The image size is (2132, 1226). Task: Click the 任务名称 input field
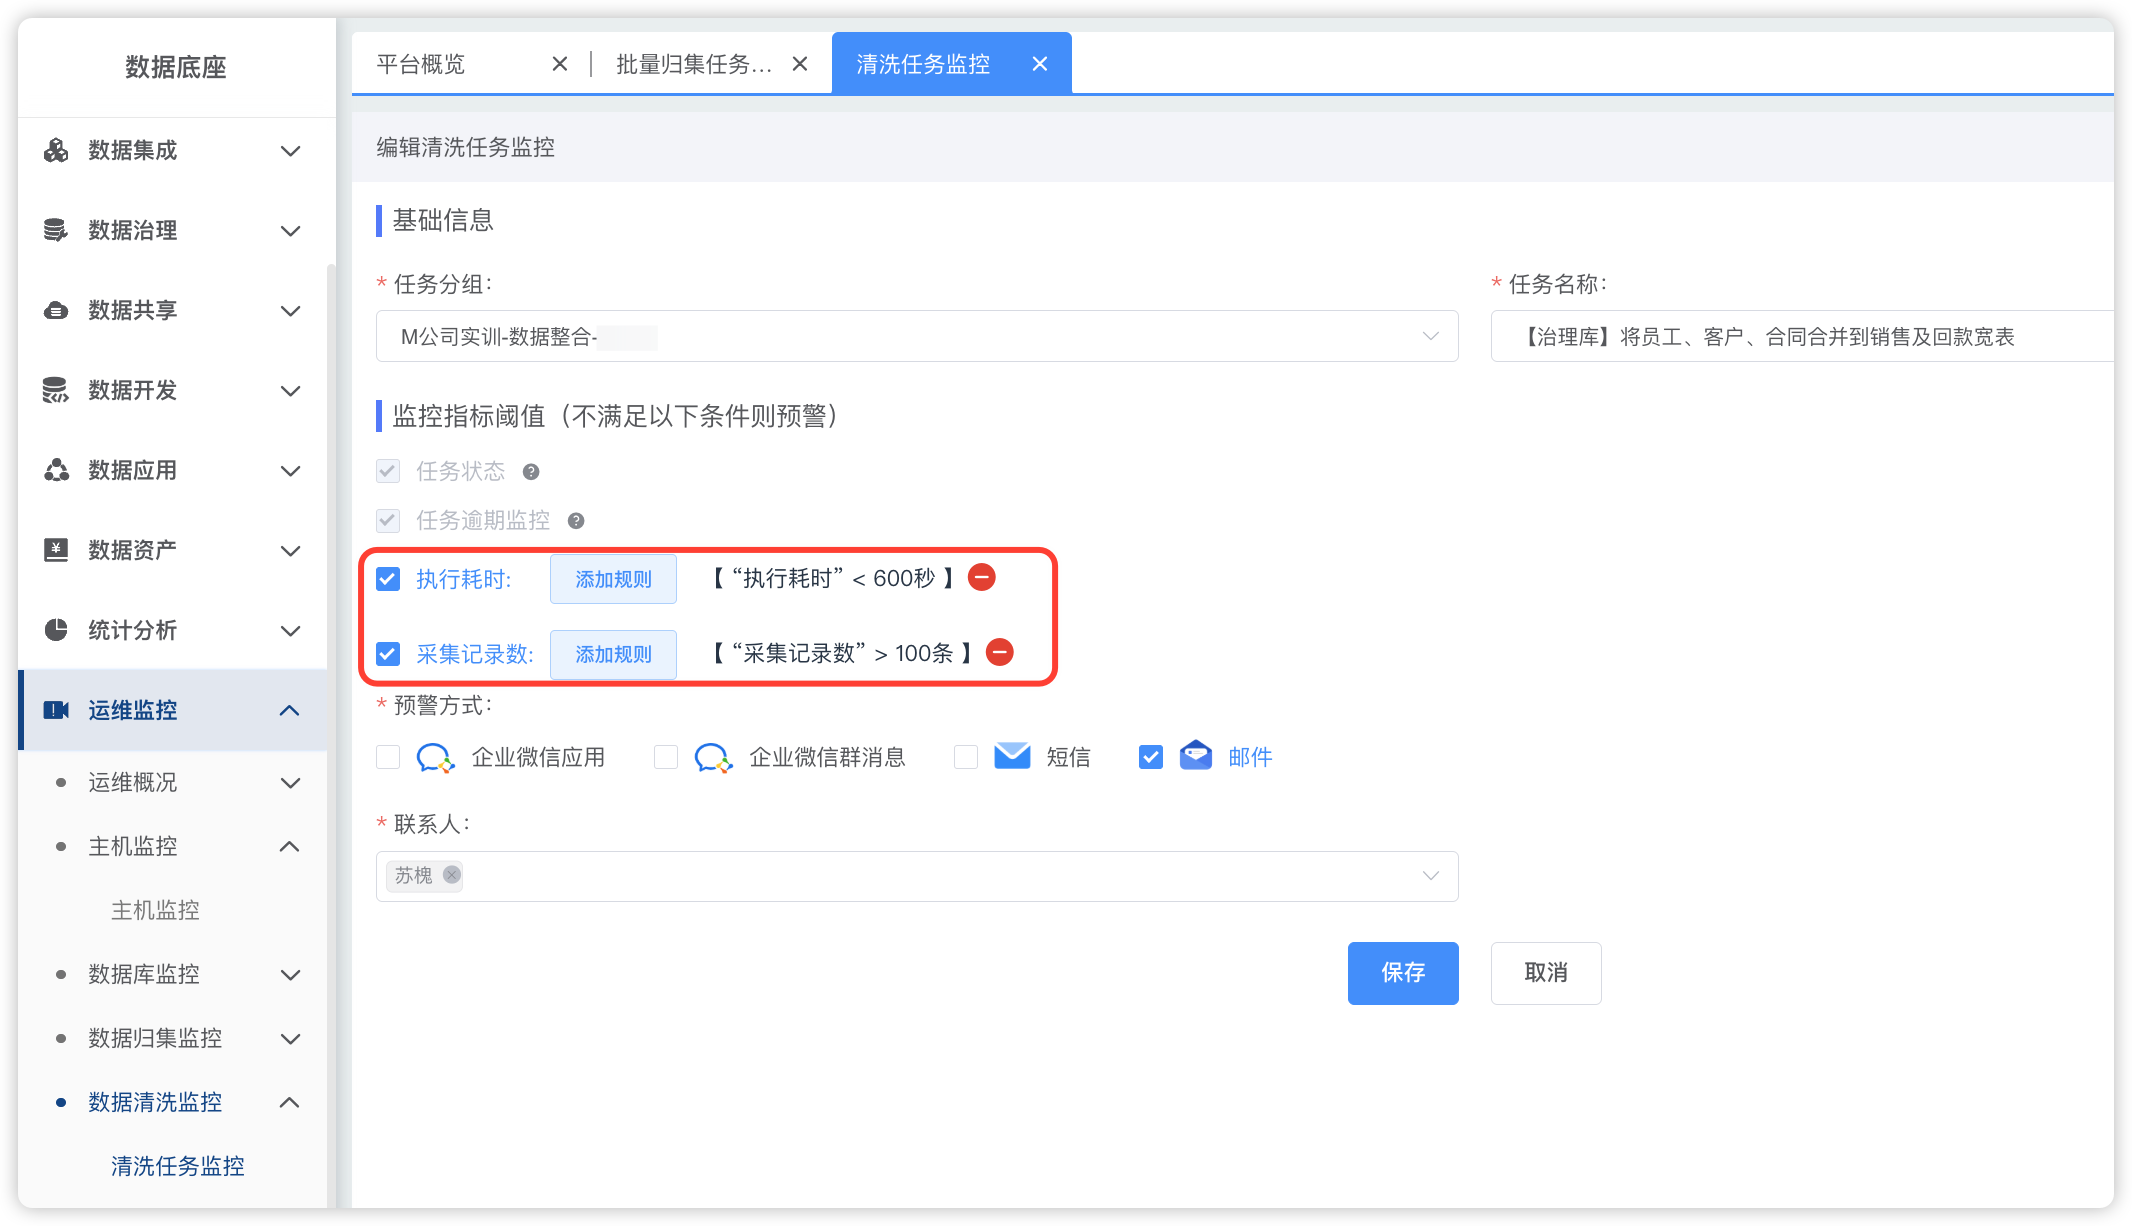coord(1800,336)
